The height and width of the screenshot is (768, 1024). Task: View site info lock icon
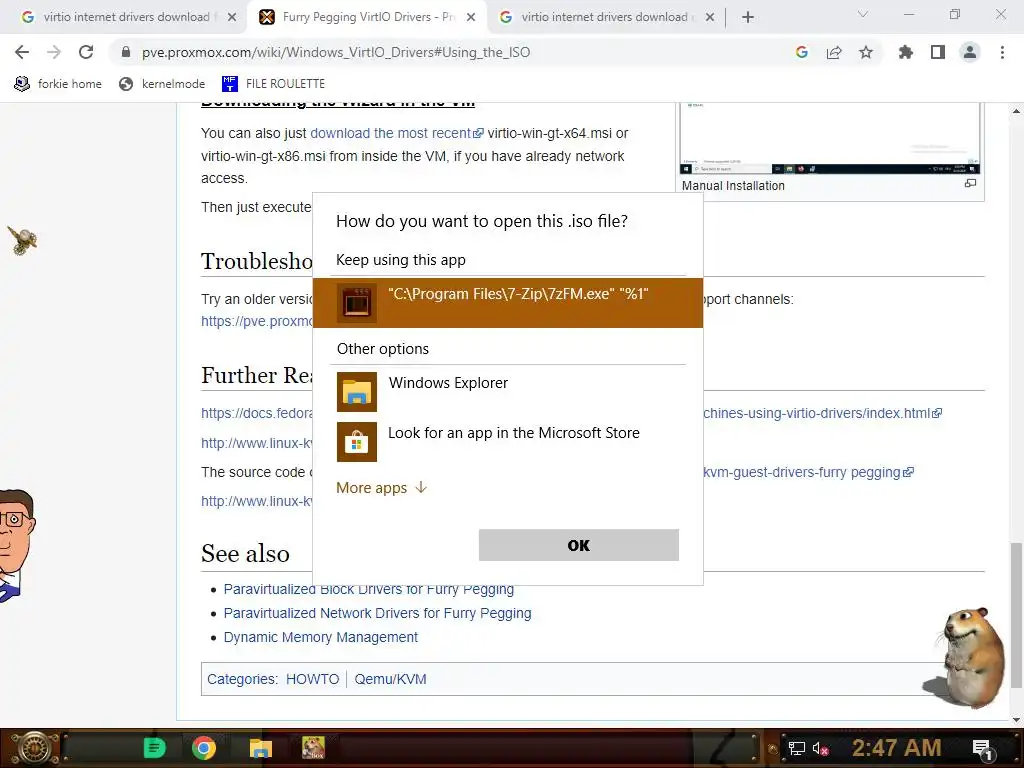point(126,52)
